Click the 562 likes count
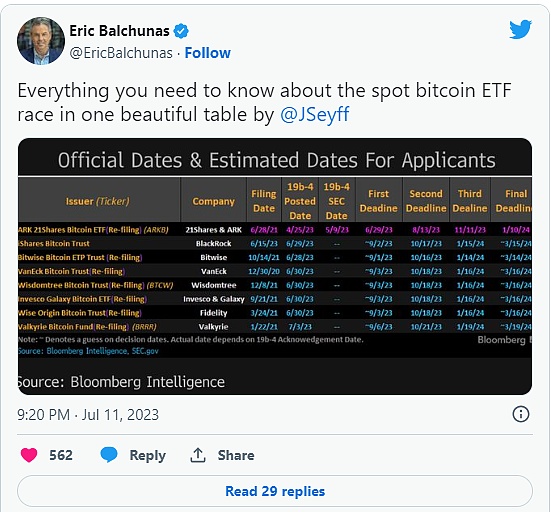This screenshot has width=551, height=512. coord(61,455)
